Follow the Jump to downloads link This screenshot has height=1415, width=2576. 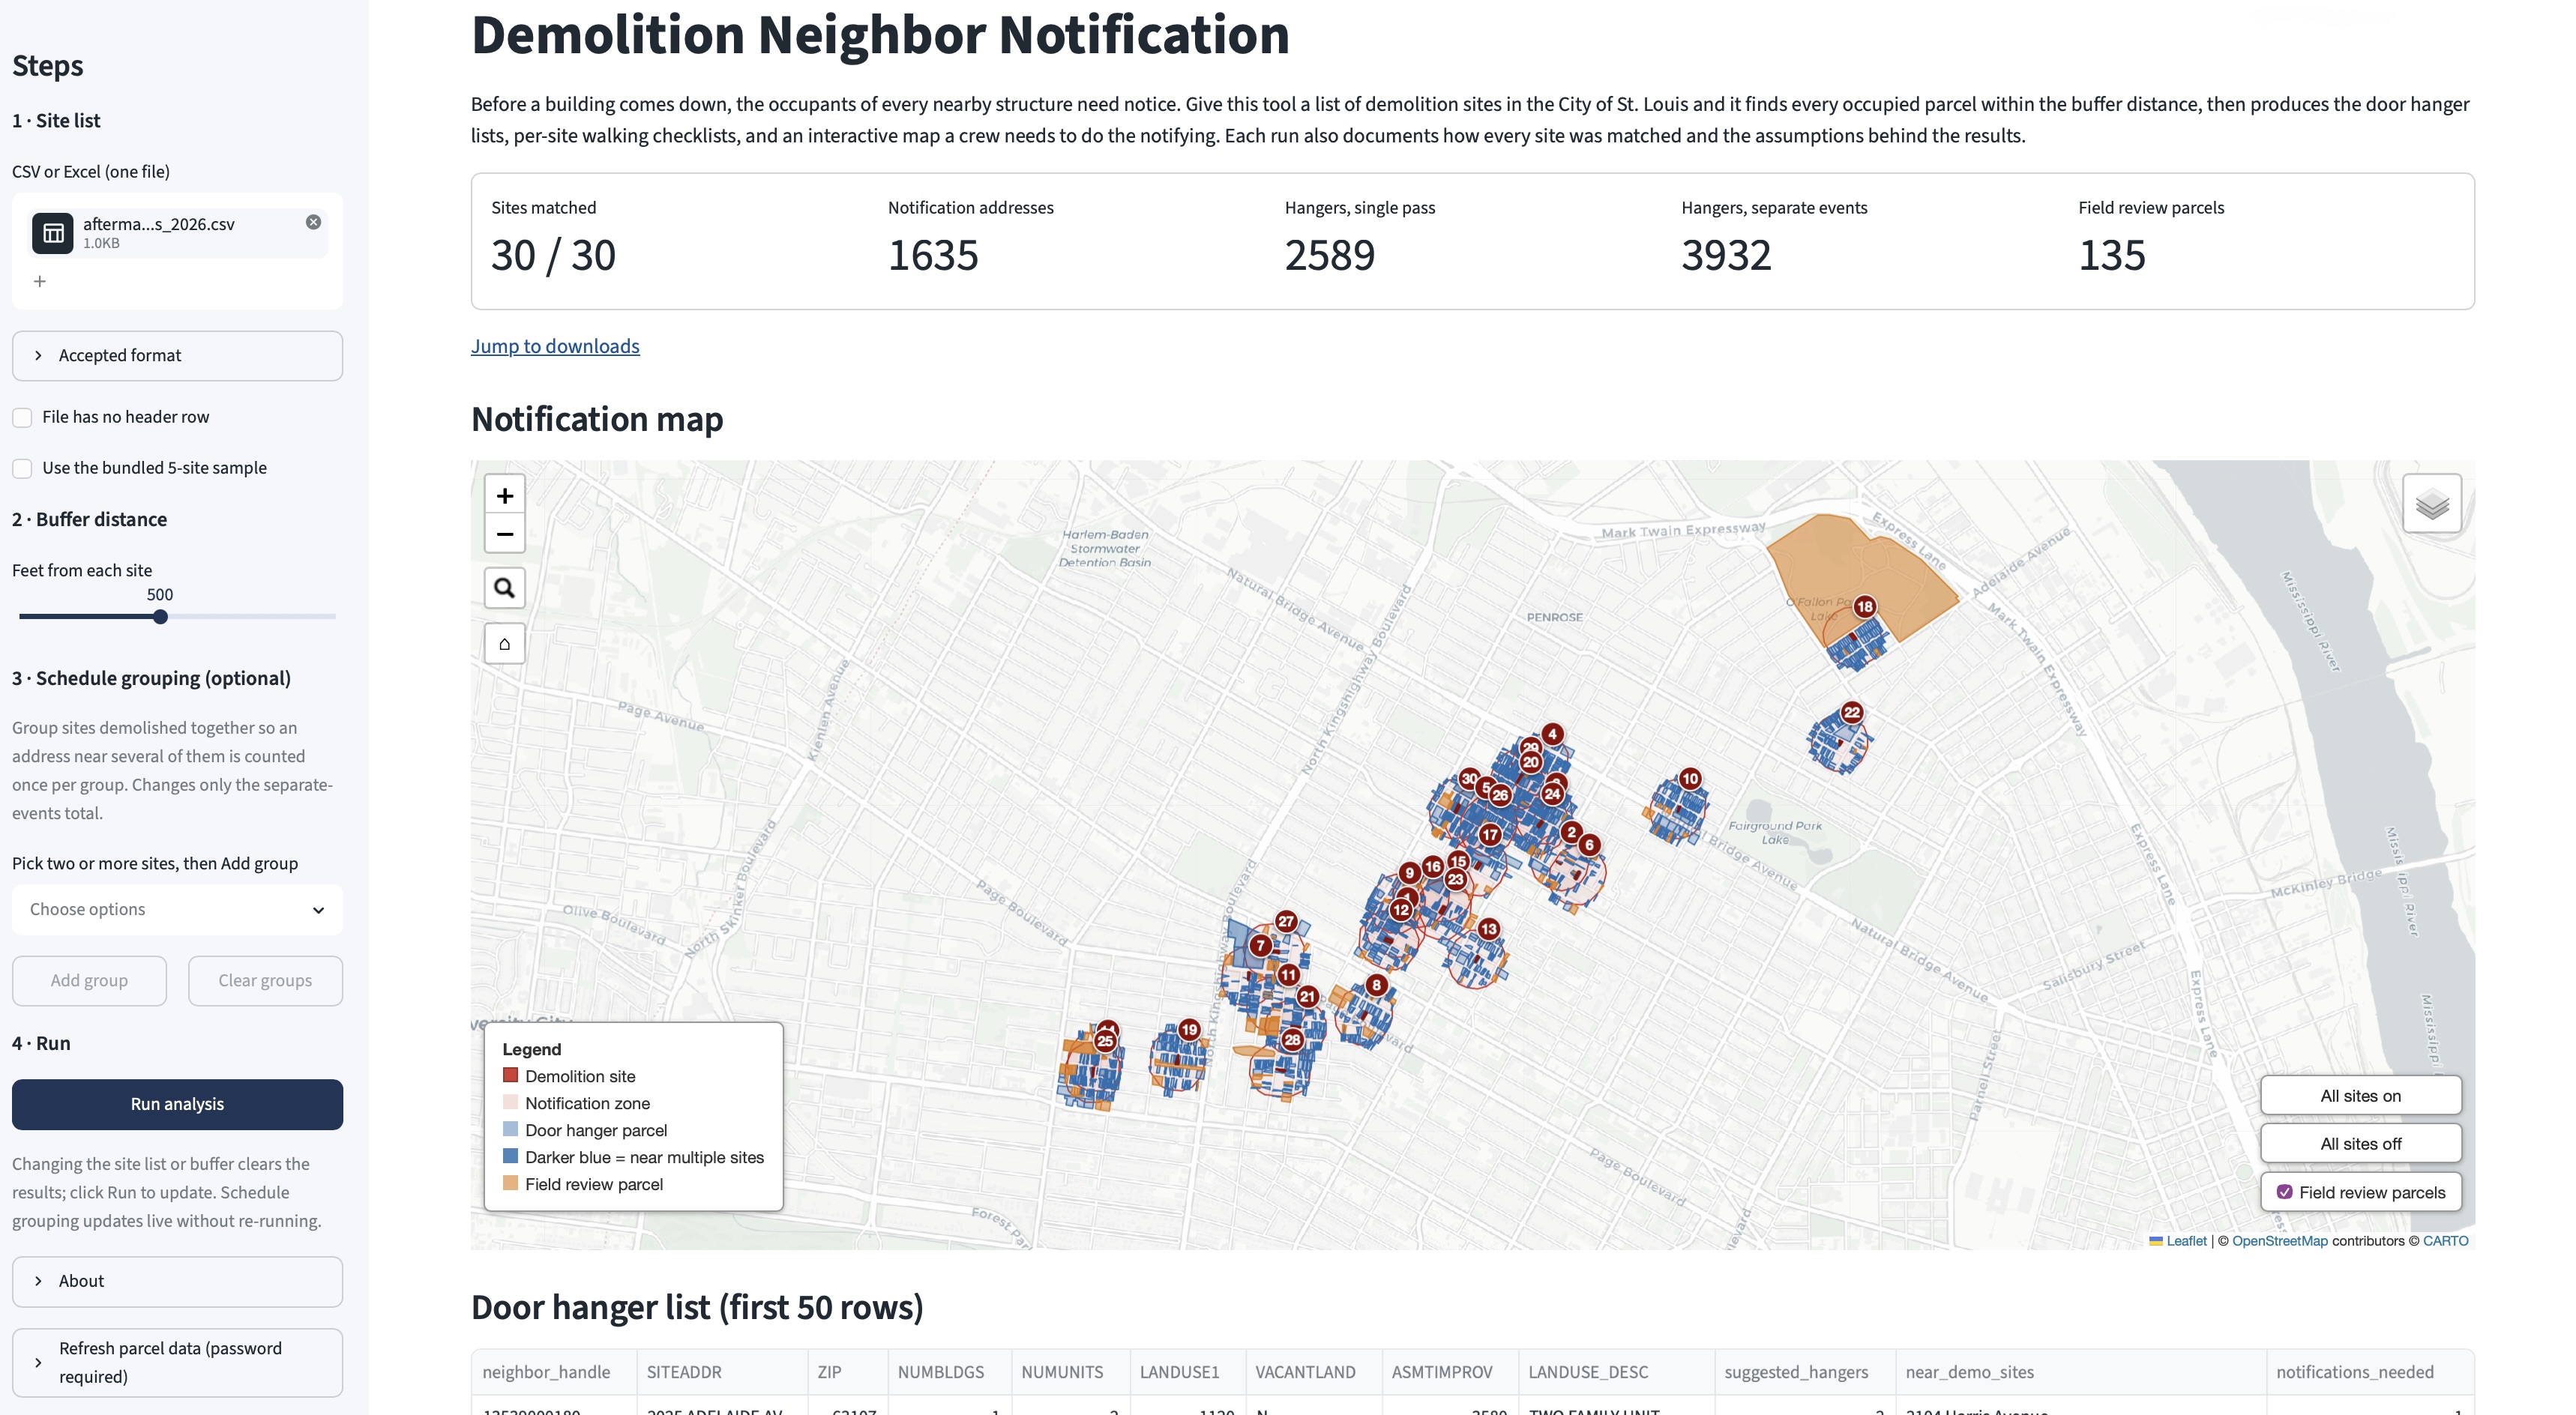(x=555, y=346)
